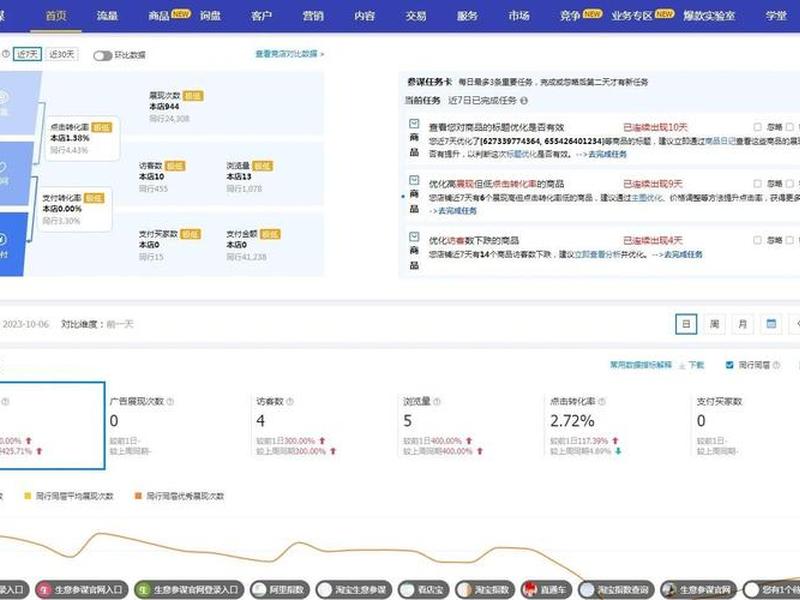
Task: Toggle 同行同层优秀展现次数 orange legend swatch
Action: point(138,495)
